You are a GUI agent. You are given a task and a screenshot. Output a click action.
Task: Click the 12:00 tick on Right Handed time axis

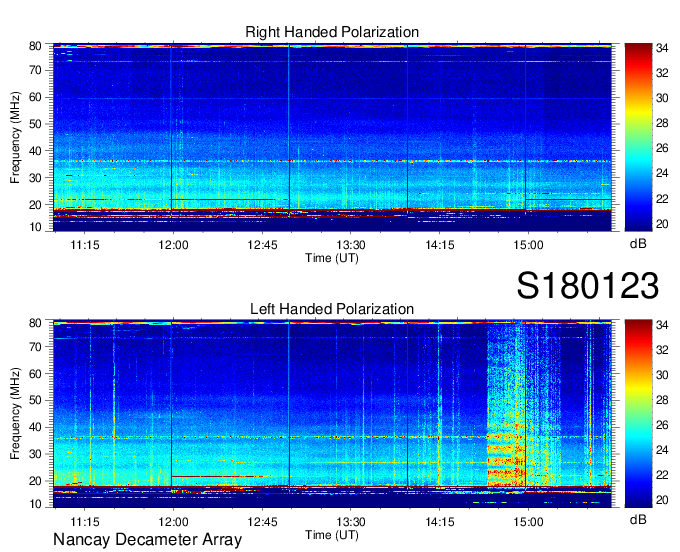(173, 245)
